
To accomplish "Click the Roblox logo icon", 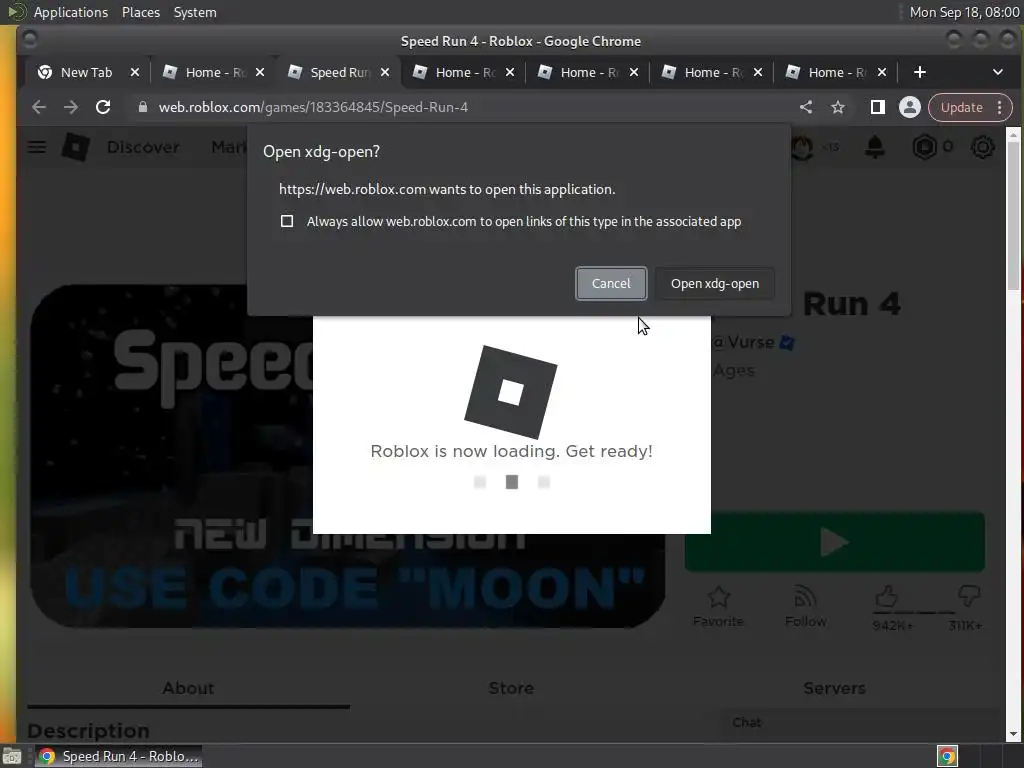I will click(76, 147).
